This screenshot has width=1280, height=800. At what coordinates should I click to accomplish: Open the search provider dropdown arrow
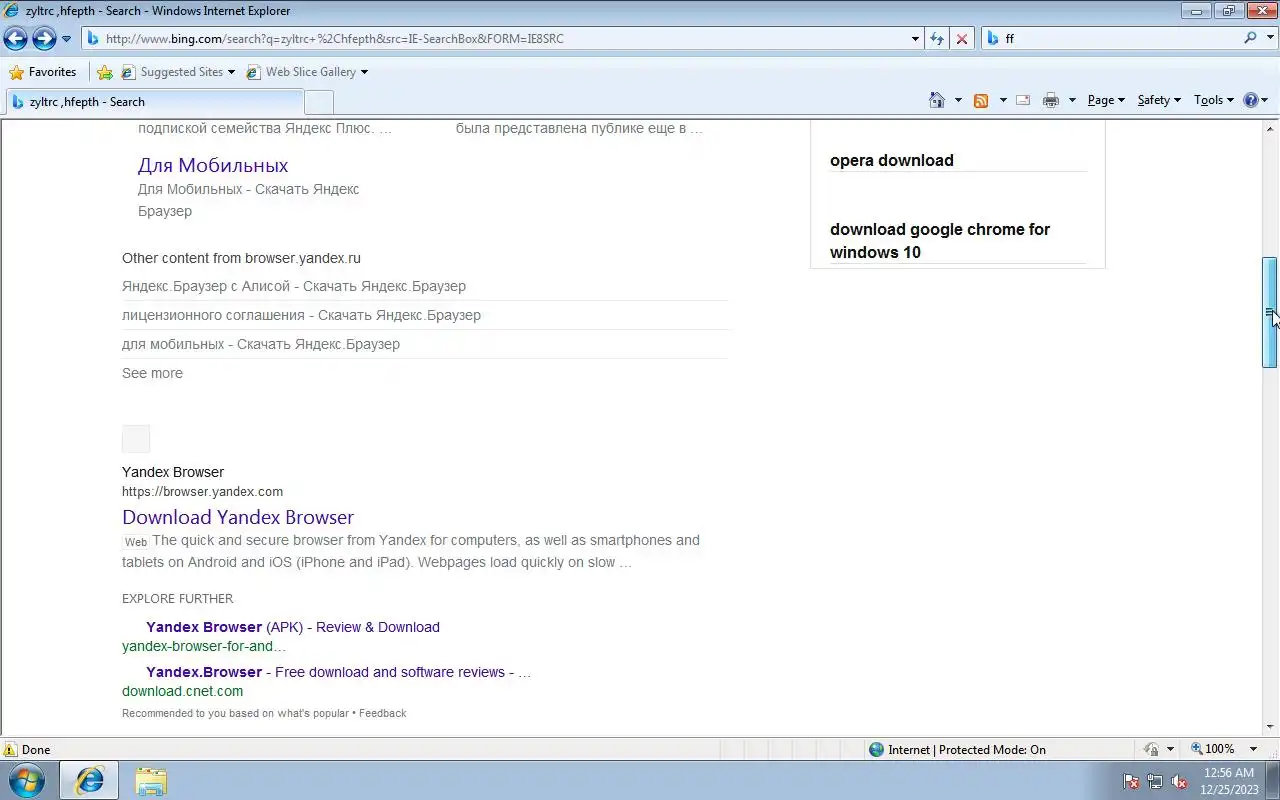point(1268,38)
